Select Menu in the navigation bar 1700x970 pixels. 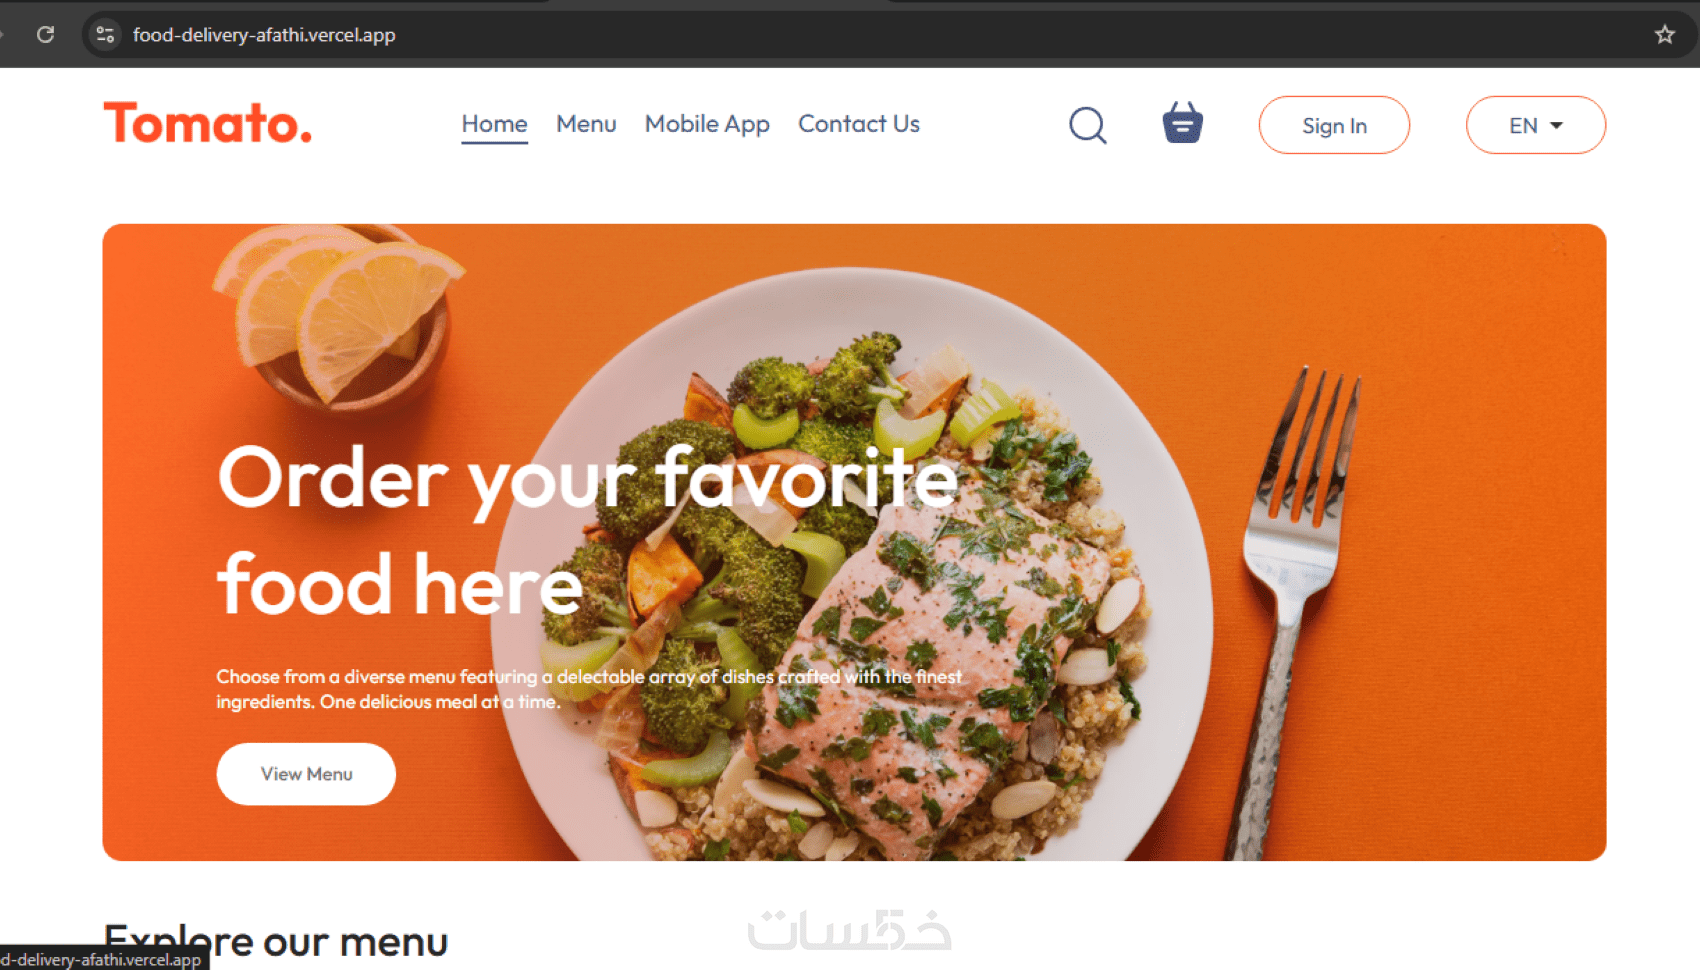[586, 124]
